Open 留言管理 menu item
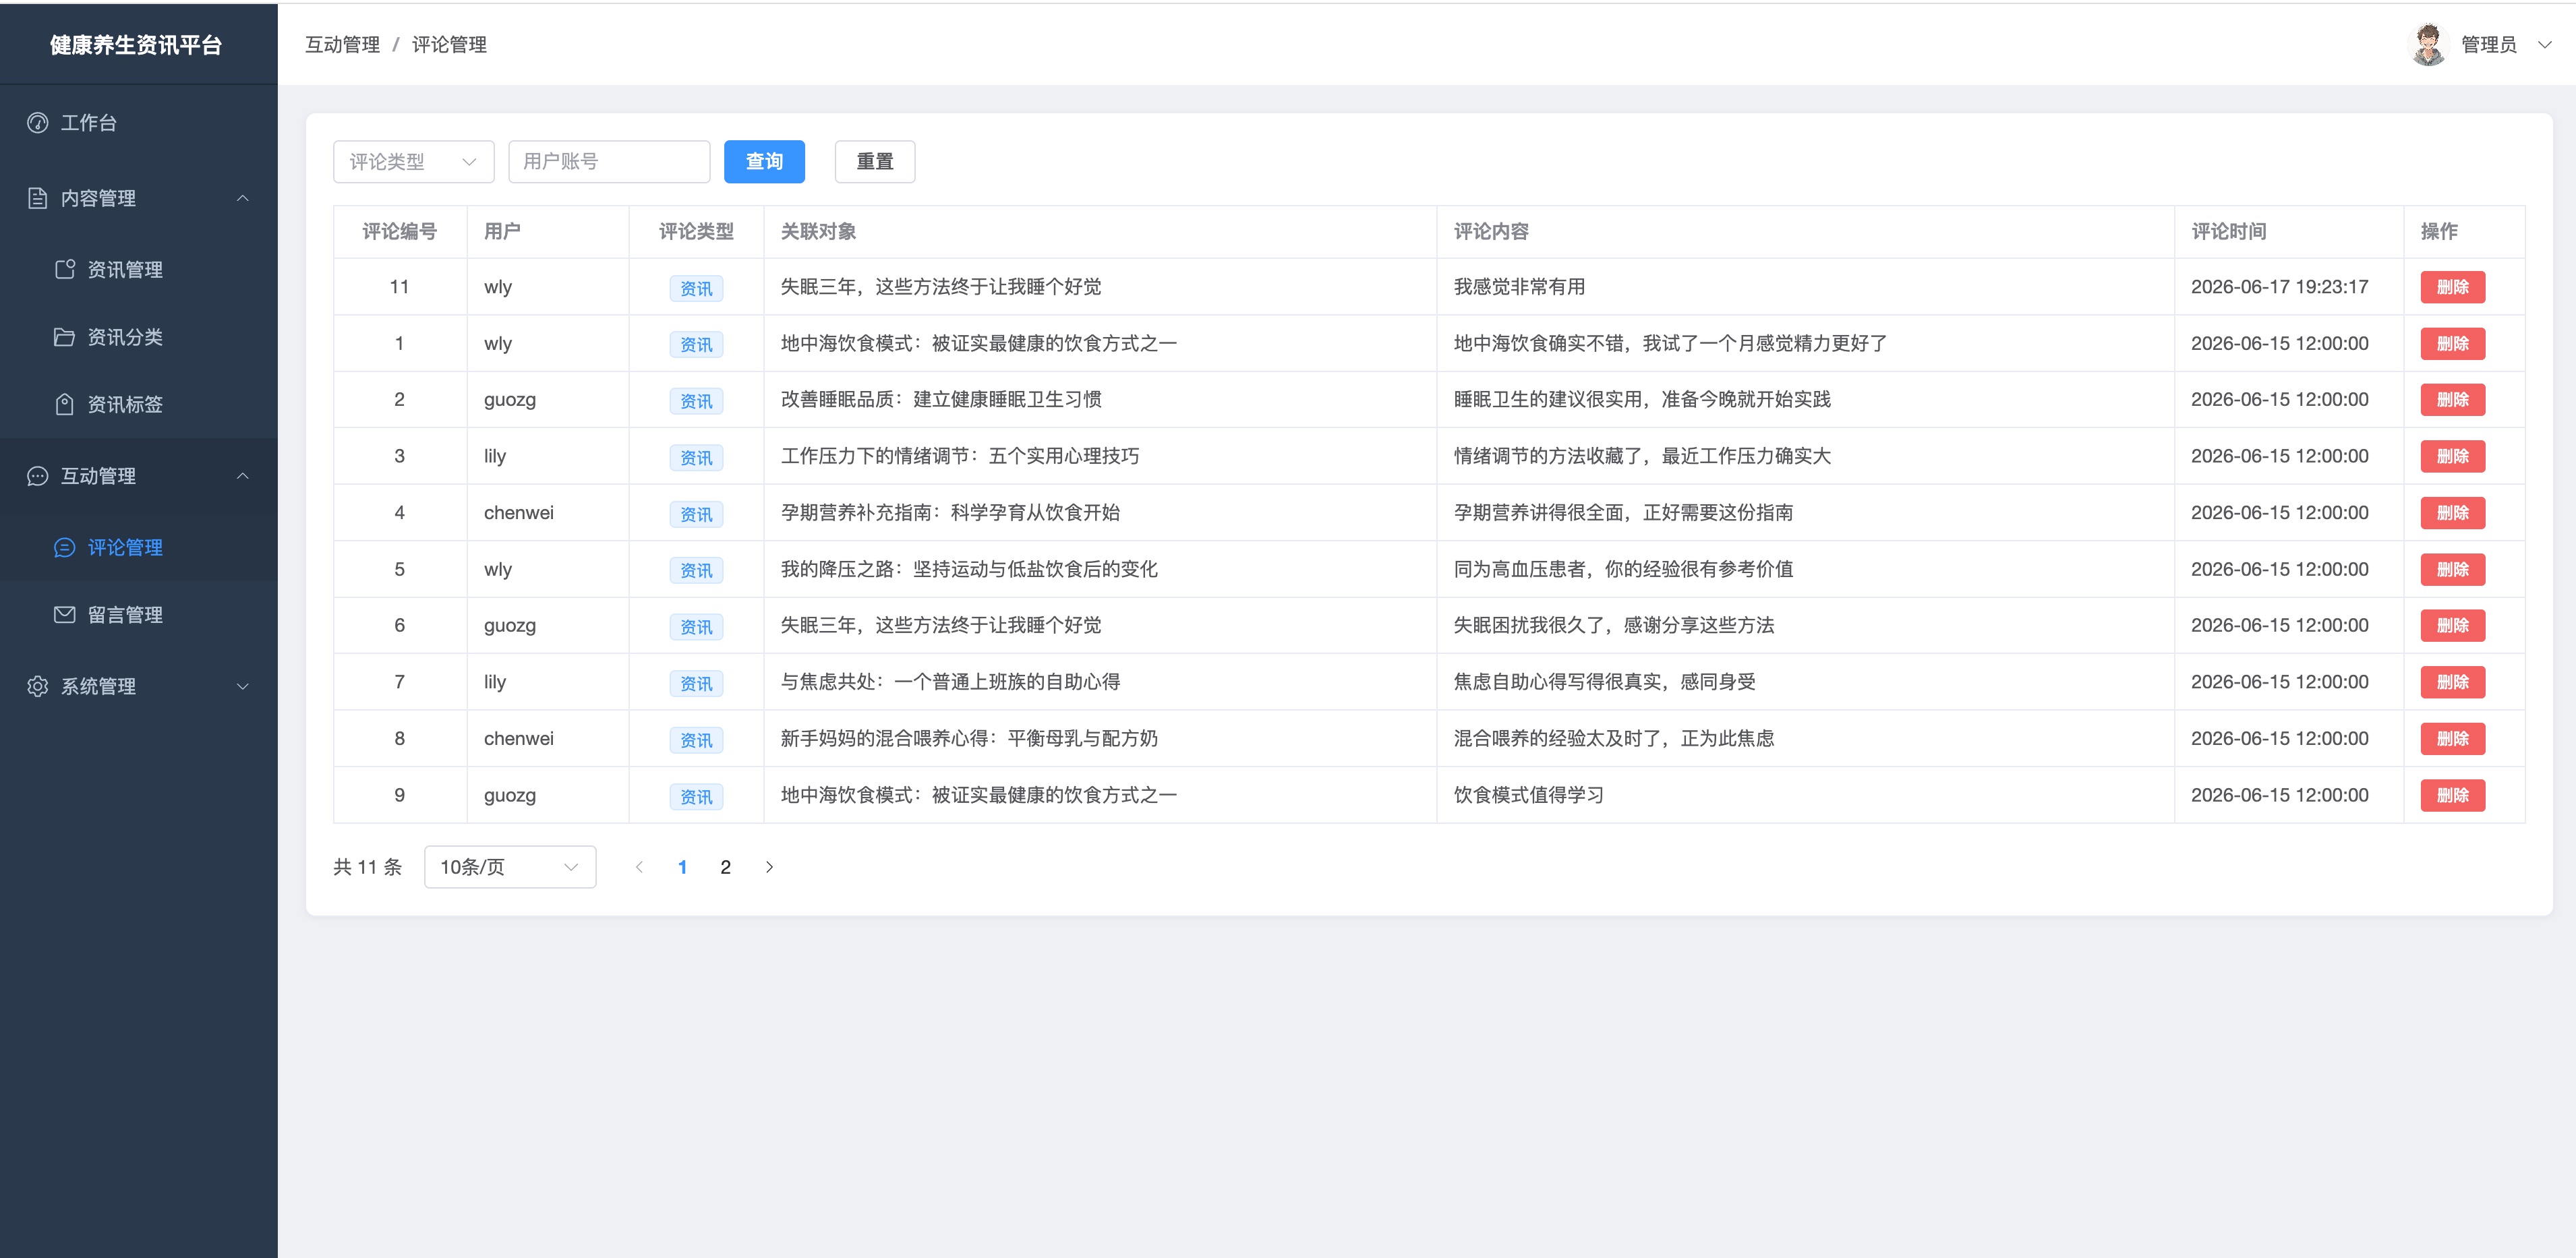2576x1258 pixels. coord(139,614)
